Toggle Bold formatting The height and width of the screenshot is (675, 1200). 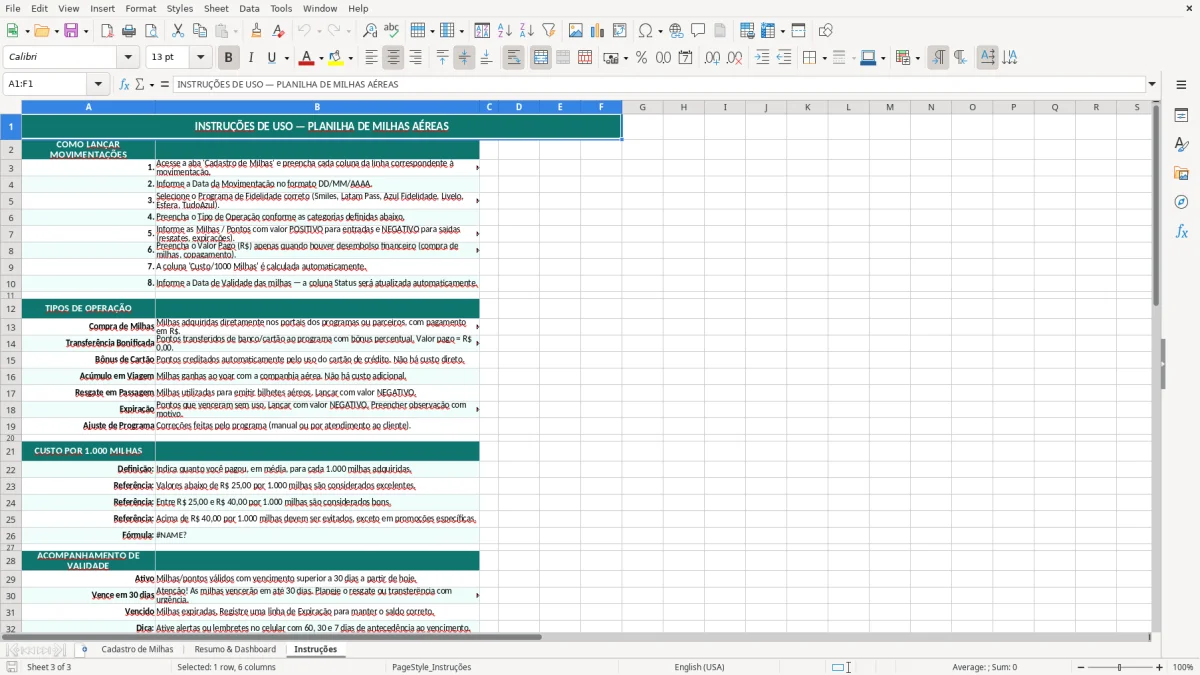[x=228, y=58]
